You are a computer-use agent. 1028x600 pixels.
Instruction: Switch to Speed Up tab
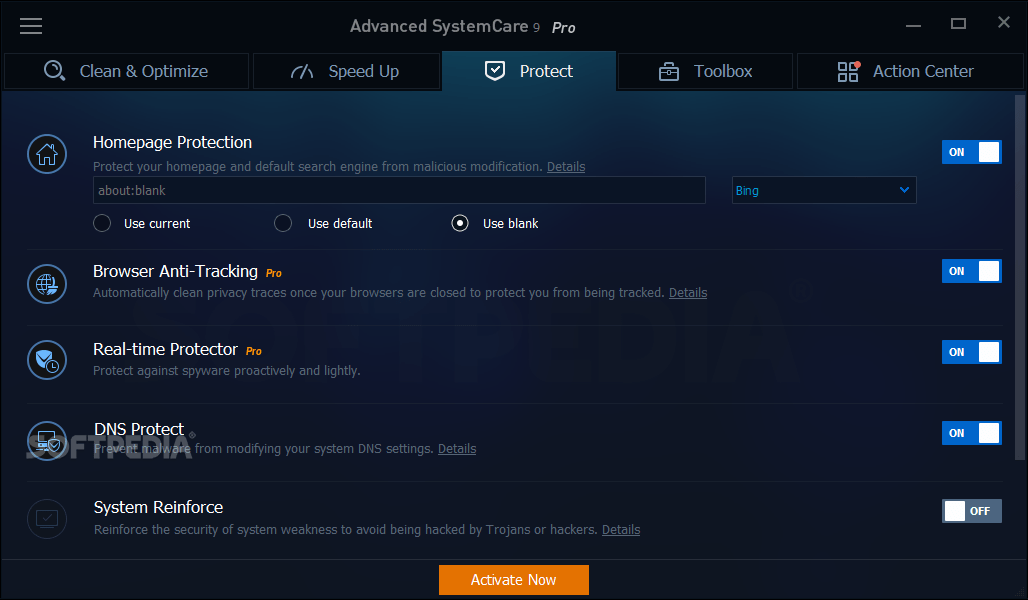[346, 71]
